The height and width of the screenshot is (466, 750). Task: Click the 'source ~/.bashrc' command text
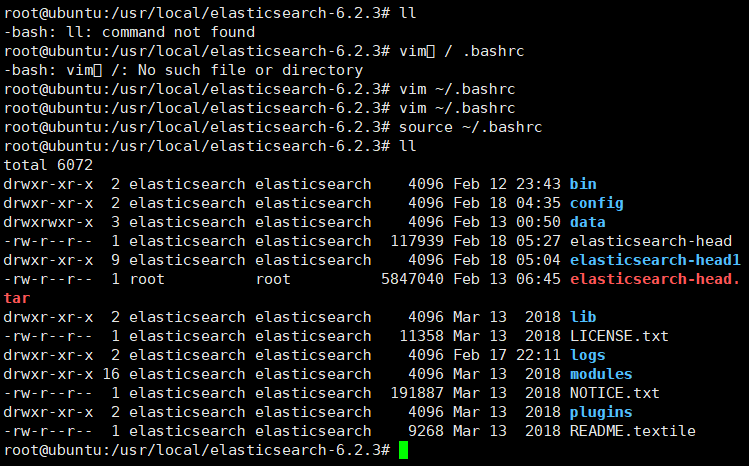[471, 127]
